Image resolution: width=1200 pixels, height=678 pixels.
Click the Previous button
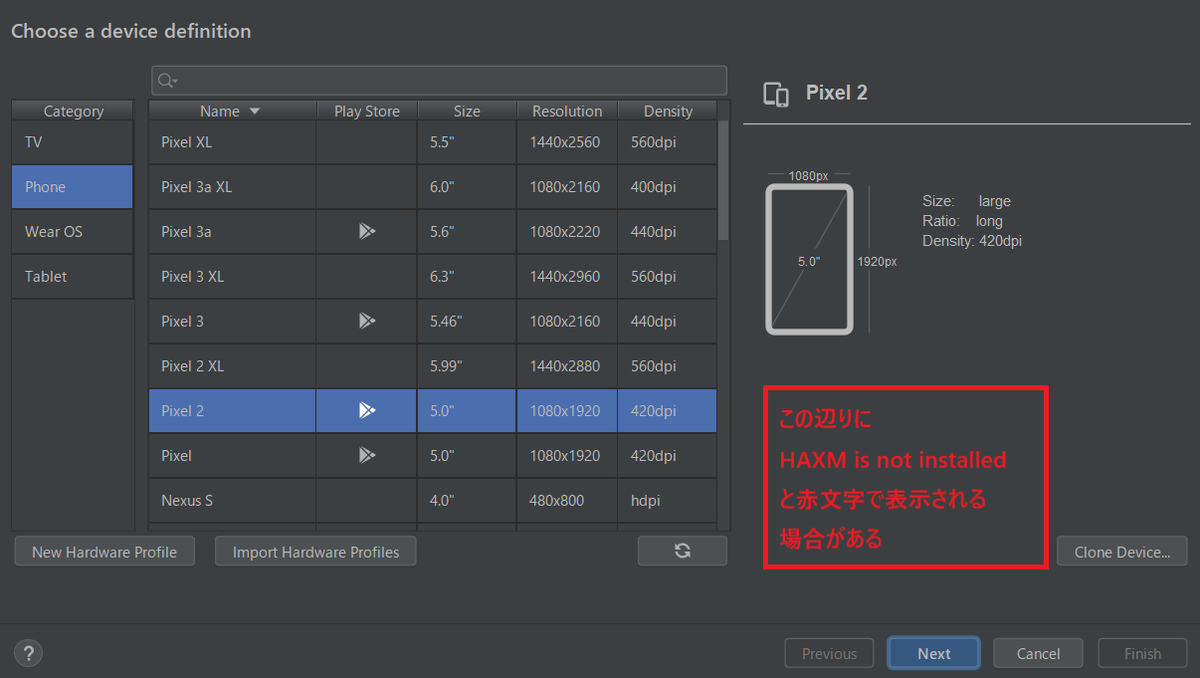[829, 653]
